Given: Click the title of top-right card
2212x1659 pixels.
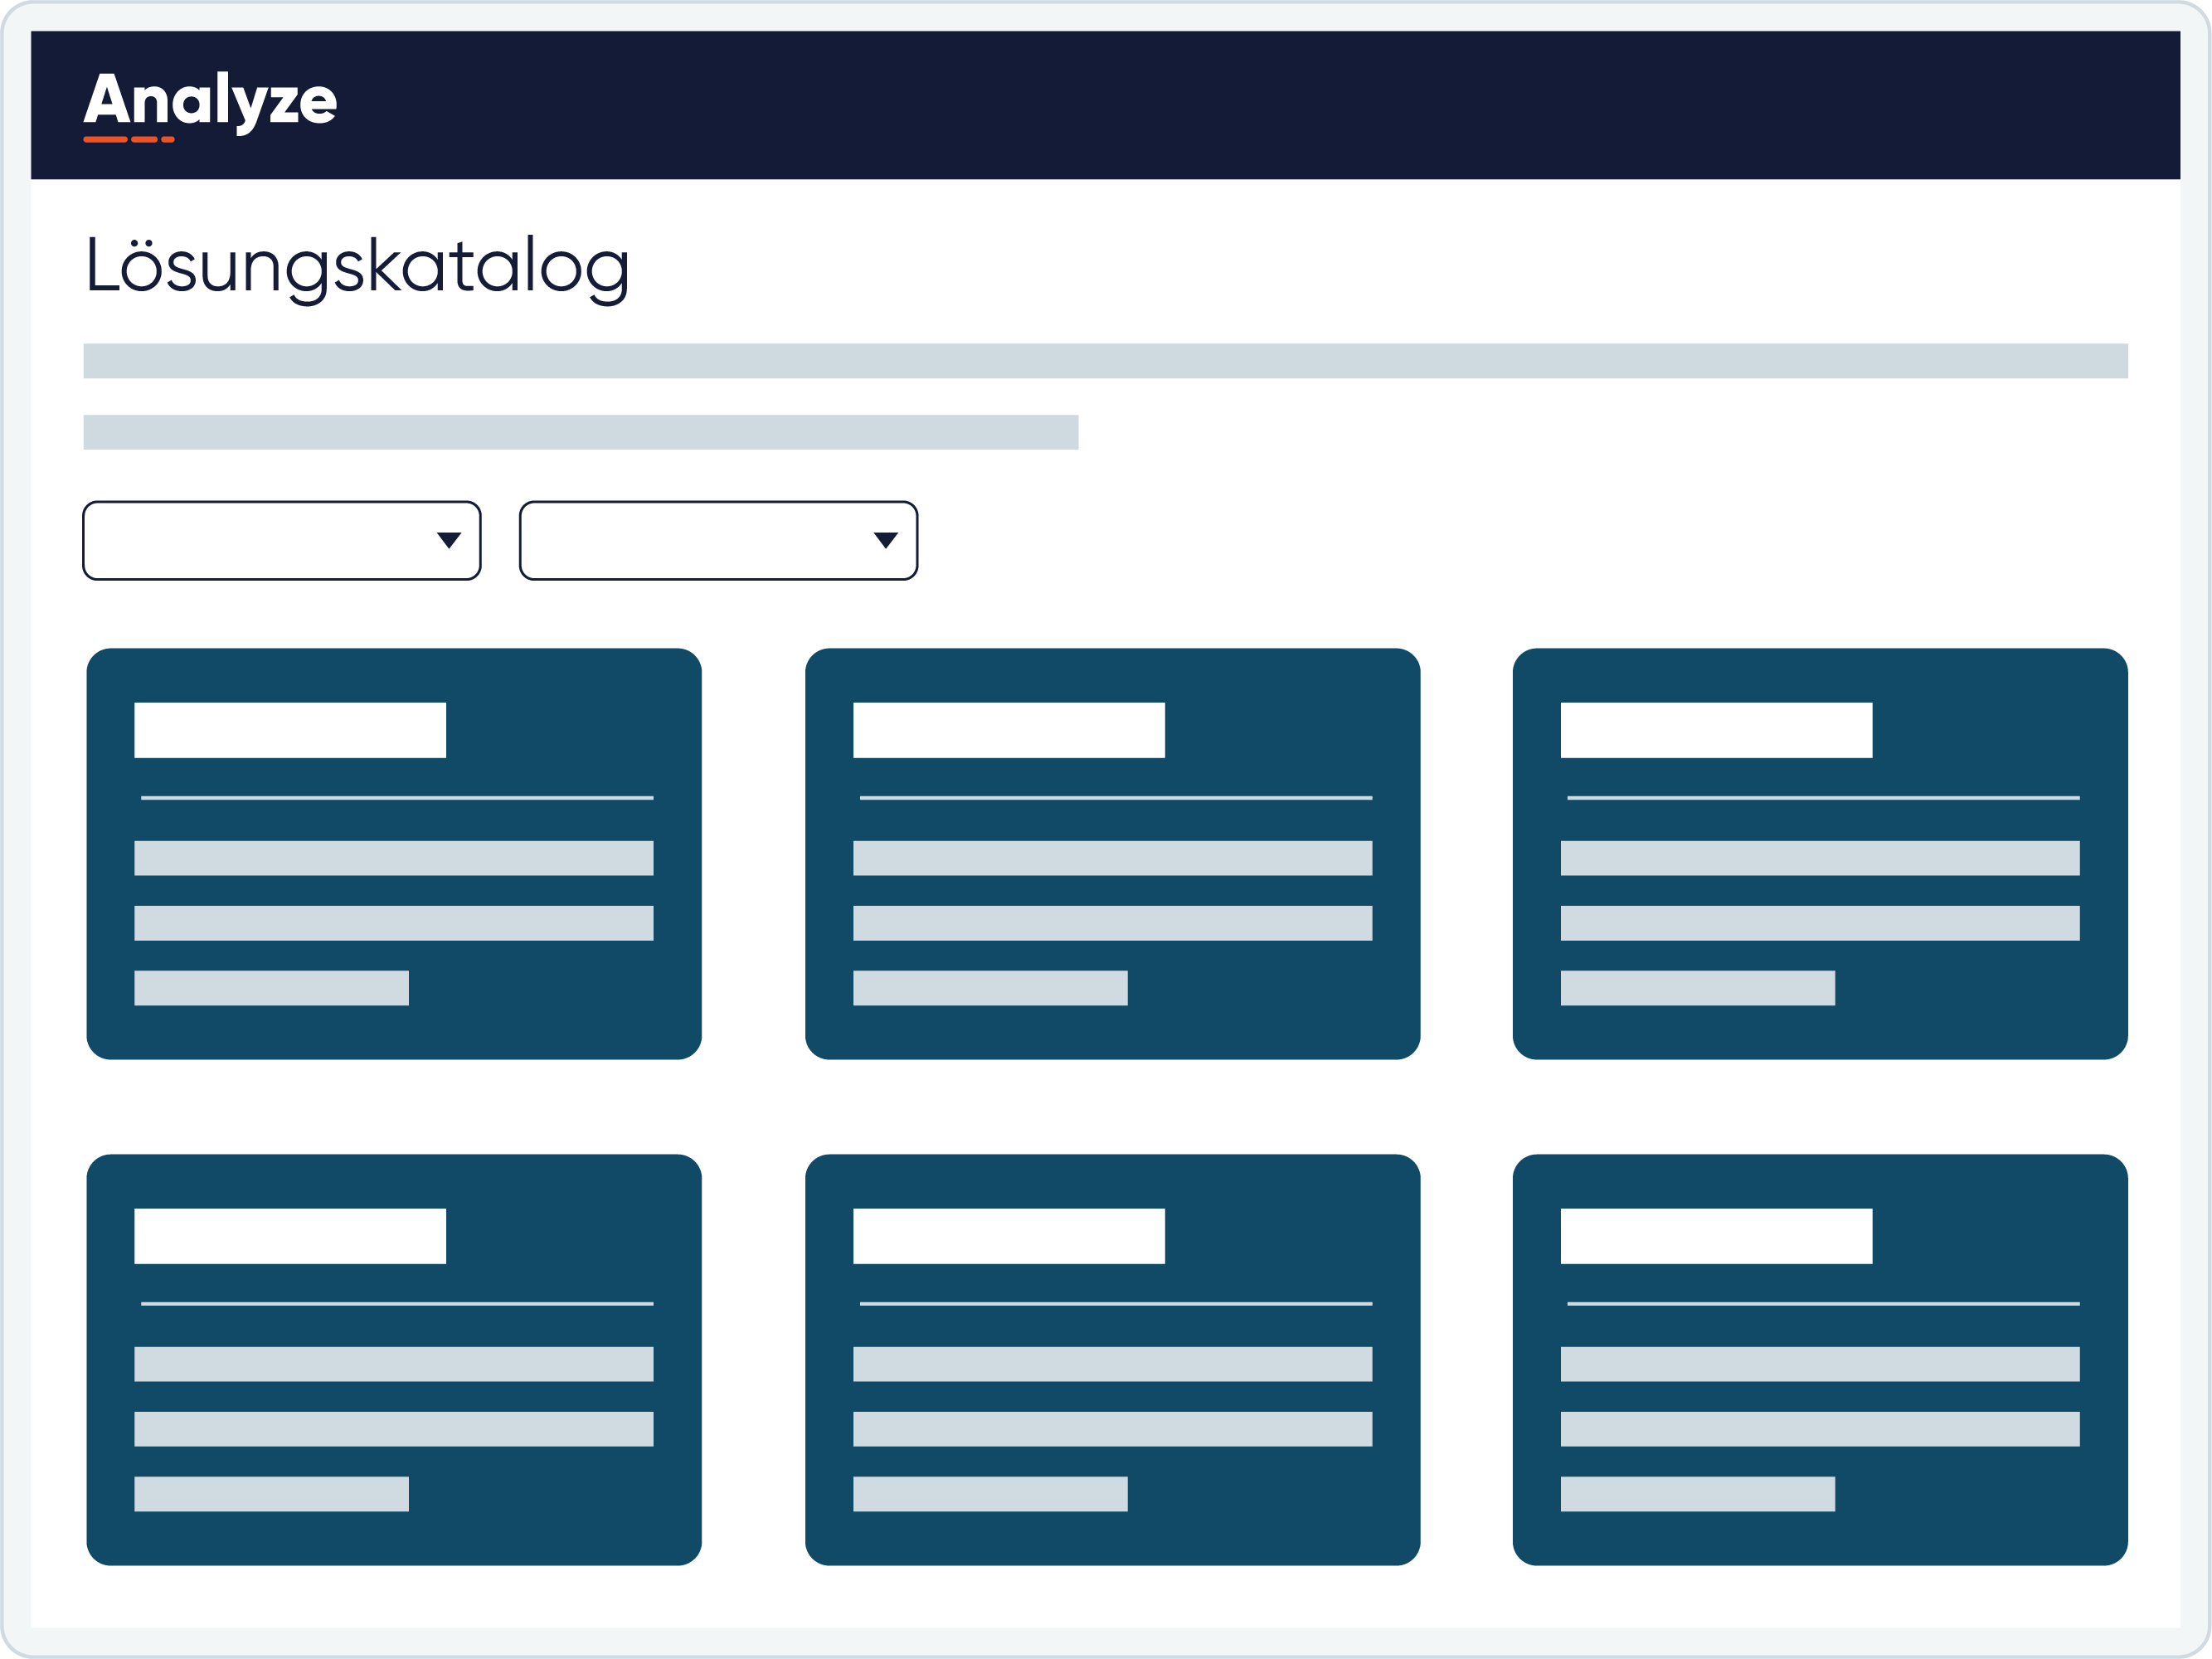Looking at the screenshot, I should point(1716,730).
